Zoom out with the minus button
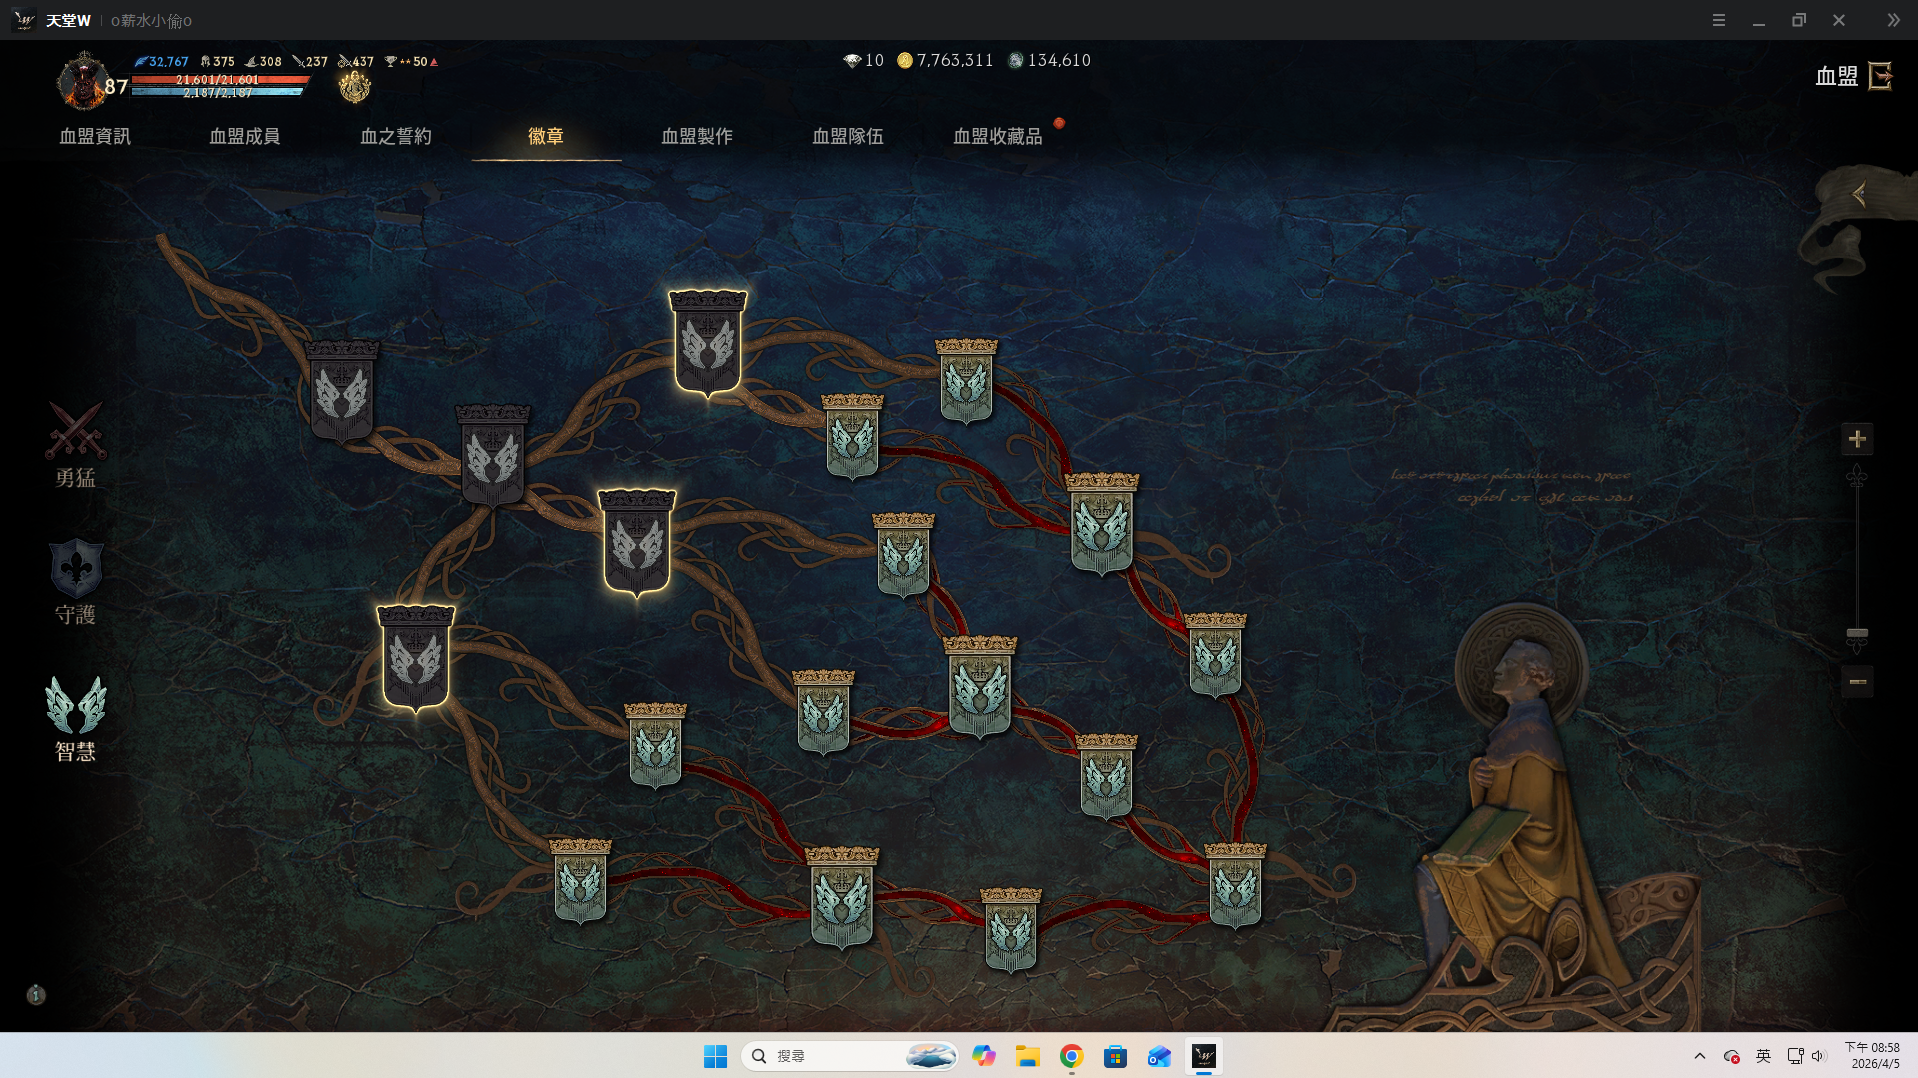 point(1857,682)
